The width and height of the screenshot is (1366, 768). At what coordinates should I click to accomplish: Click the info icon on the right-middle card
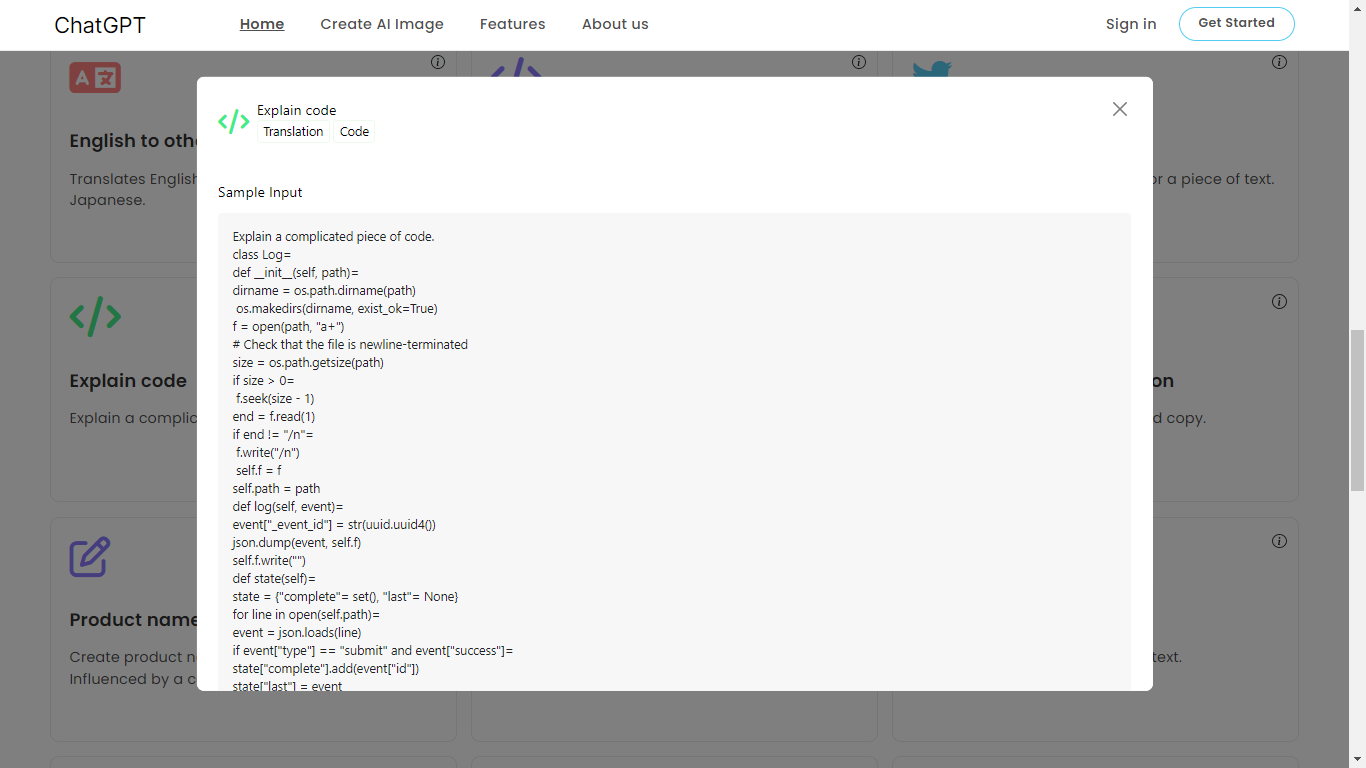[x=1279, y=301]
